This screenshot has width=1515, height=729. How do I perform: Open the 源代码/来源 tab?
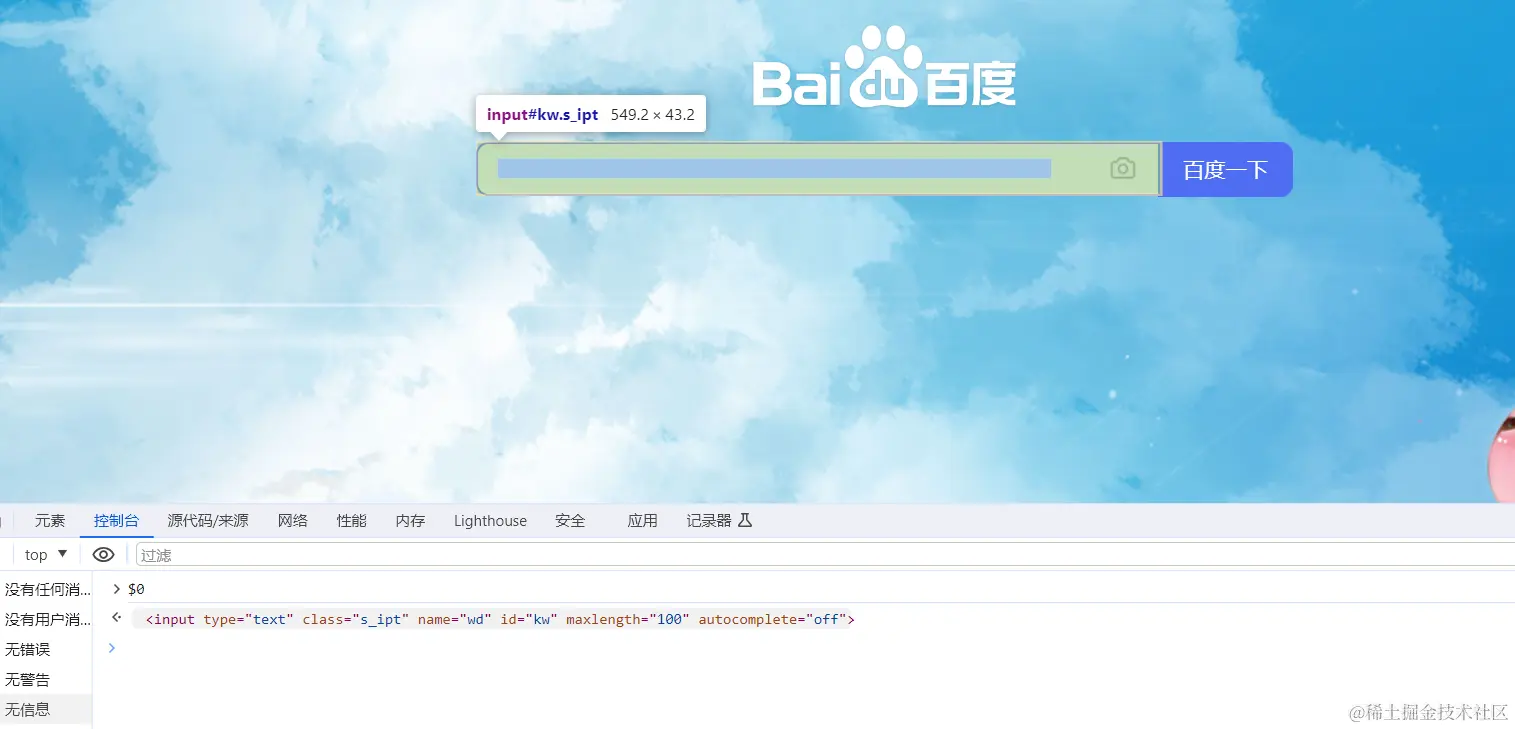[x=208, y=520]
